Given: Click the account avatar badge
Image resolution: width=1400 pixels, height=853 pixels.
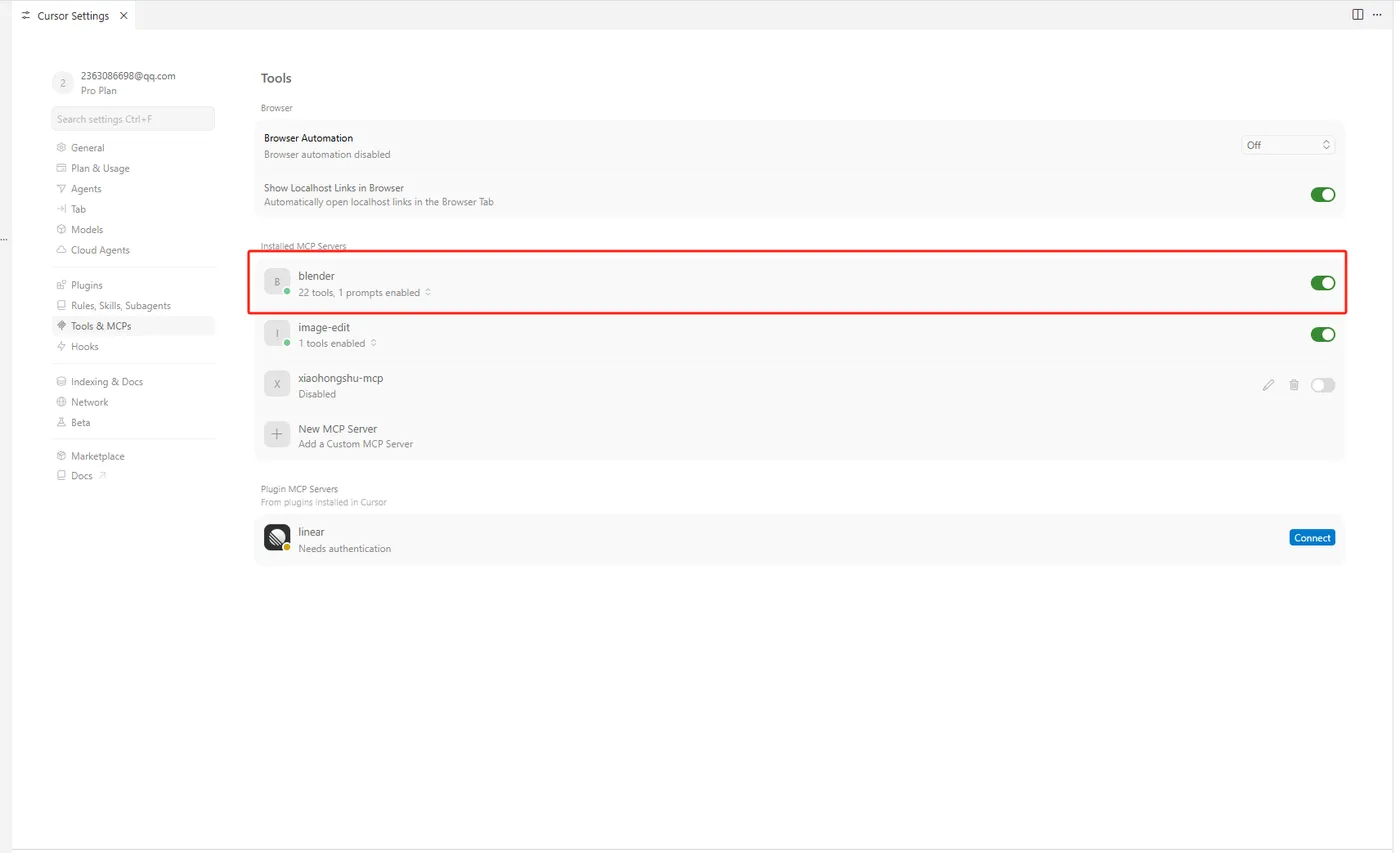Looking at the screenshot, I should click(x=63, y=83).
